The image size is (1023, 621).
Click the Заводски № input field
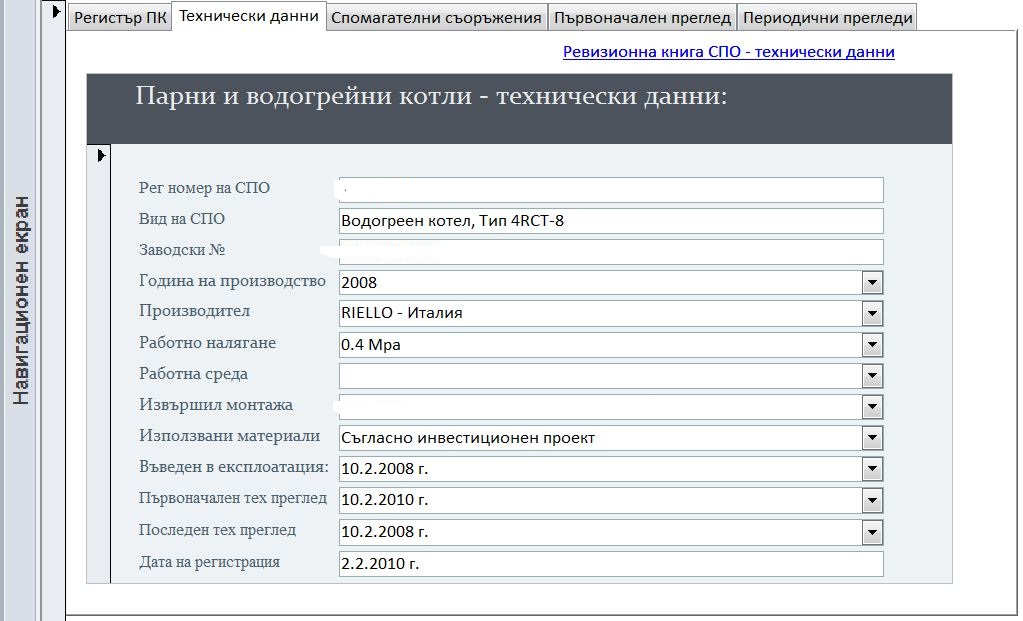click(611, 252)
